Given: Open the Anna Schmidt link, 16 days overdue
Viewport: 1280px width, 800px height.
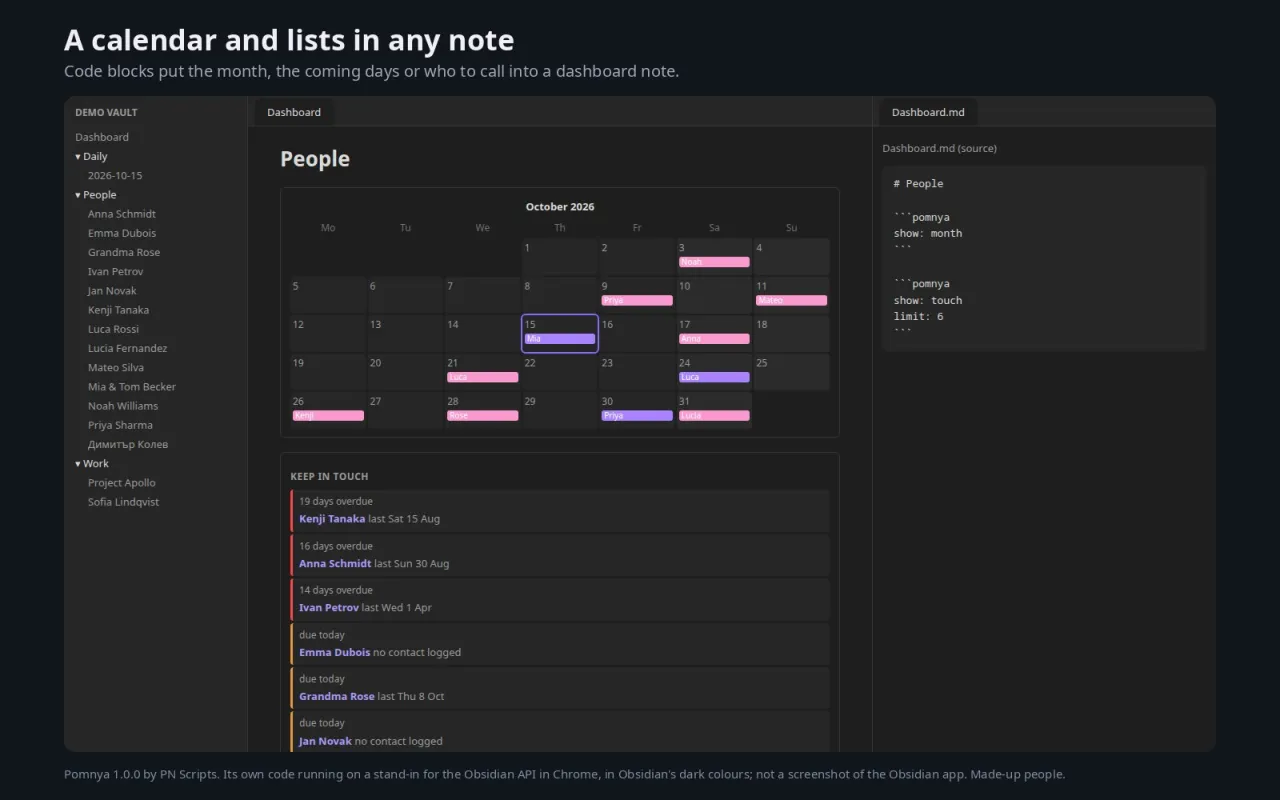Looking at the screenshot, I should [x=335, y=564].
